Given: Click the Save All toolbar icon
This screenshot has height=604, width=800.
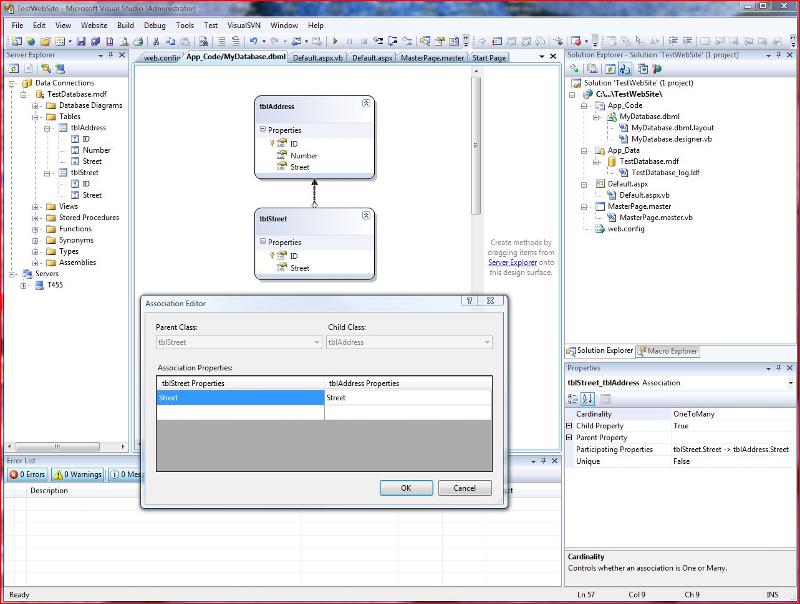Looking at the screenshot, I should coord(95,41).
